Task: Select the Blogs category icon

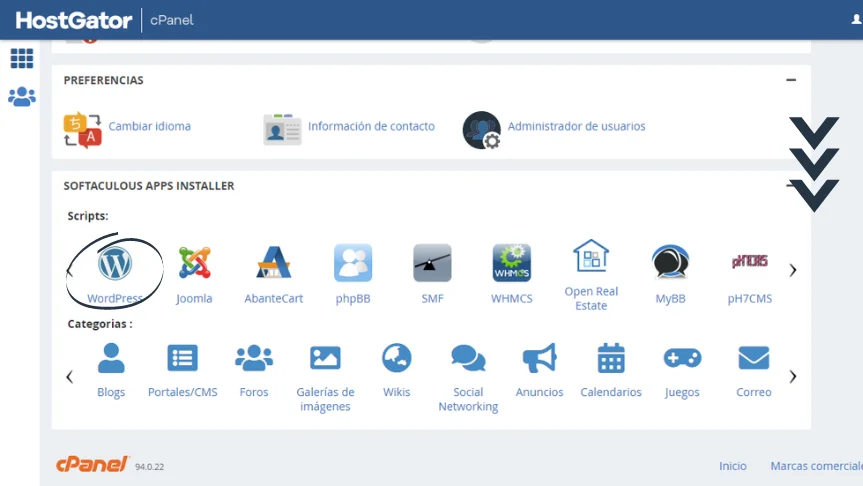Action: 111,358
